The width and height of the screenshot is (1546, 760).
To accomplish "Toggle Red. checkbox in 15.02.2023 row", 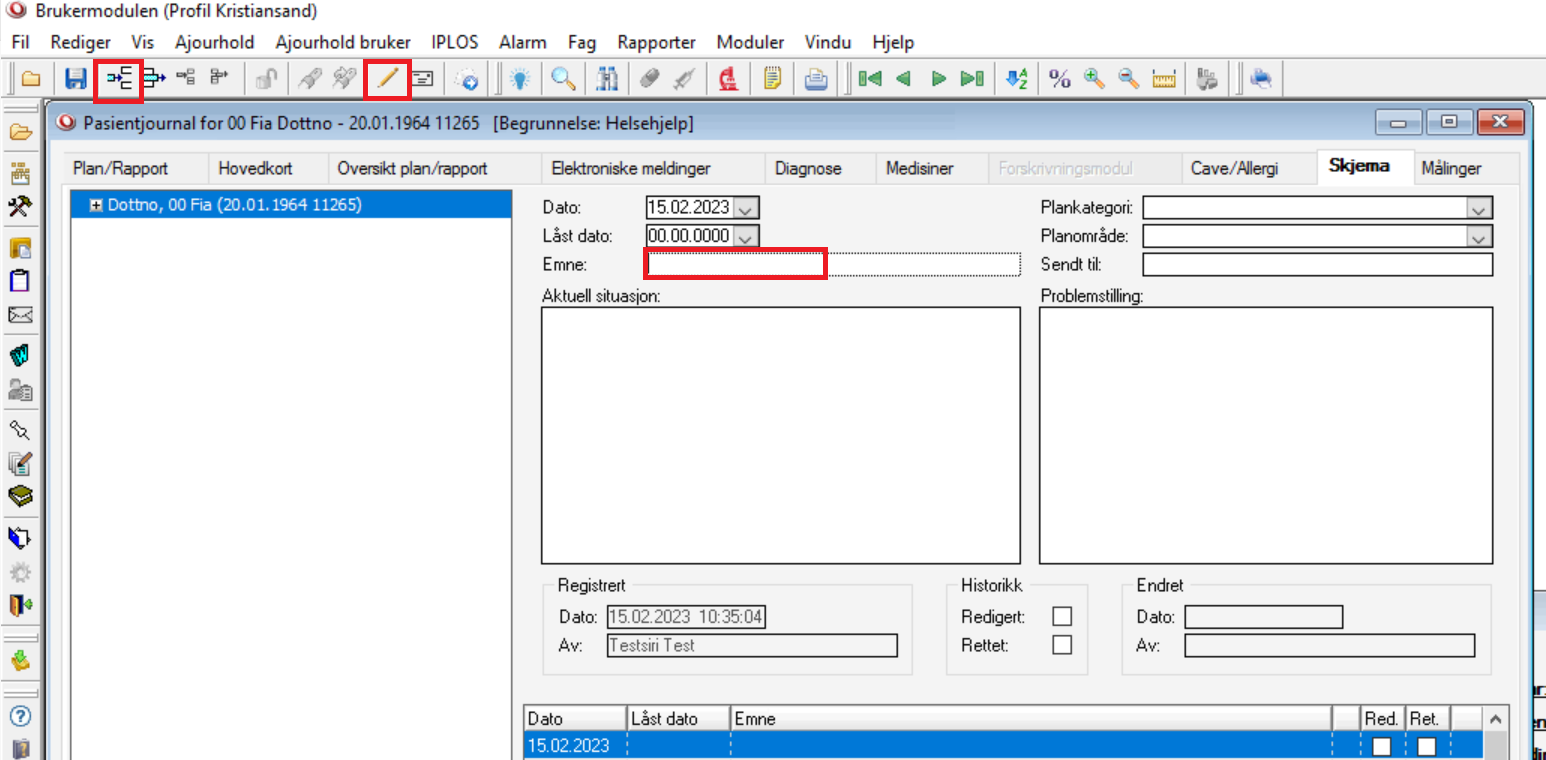I will 1382,746.
